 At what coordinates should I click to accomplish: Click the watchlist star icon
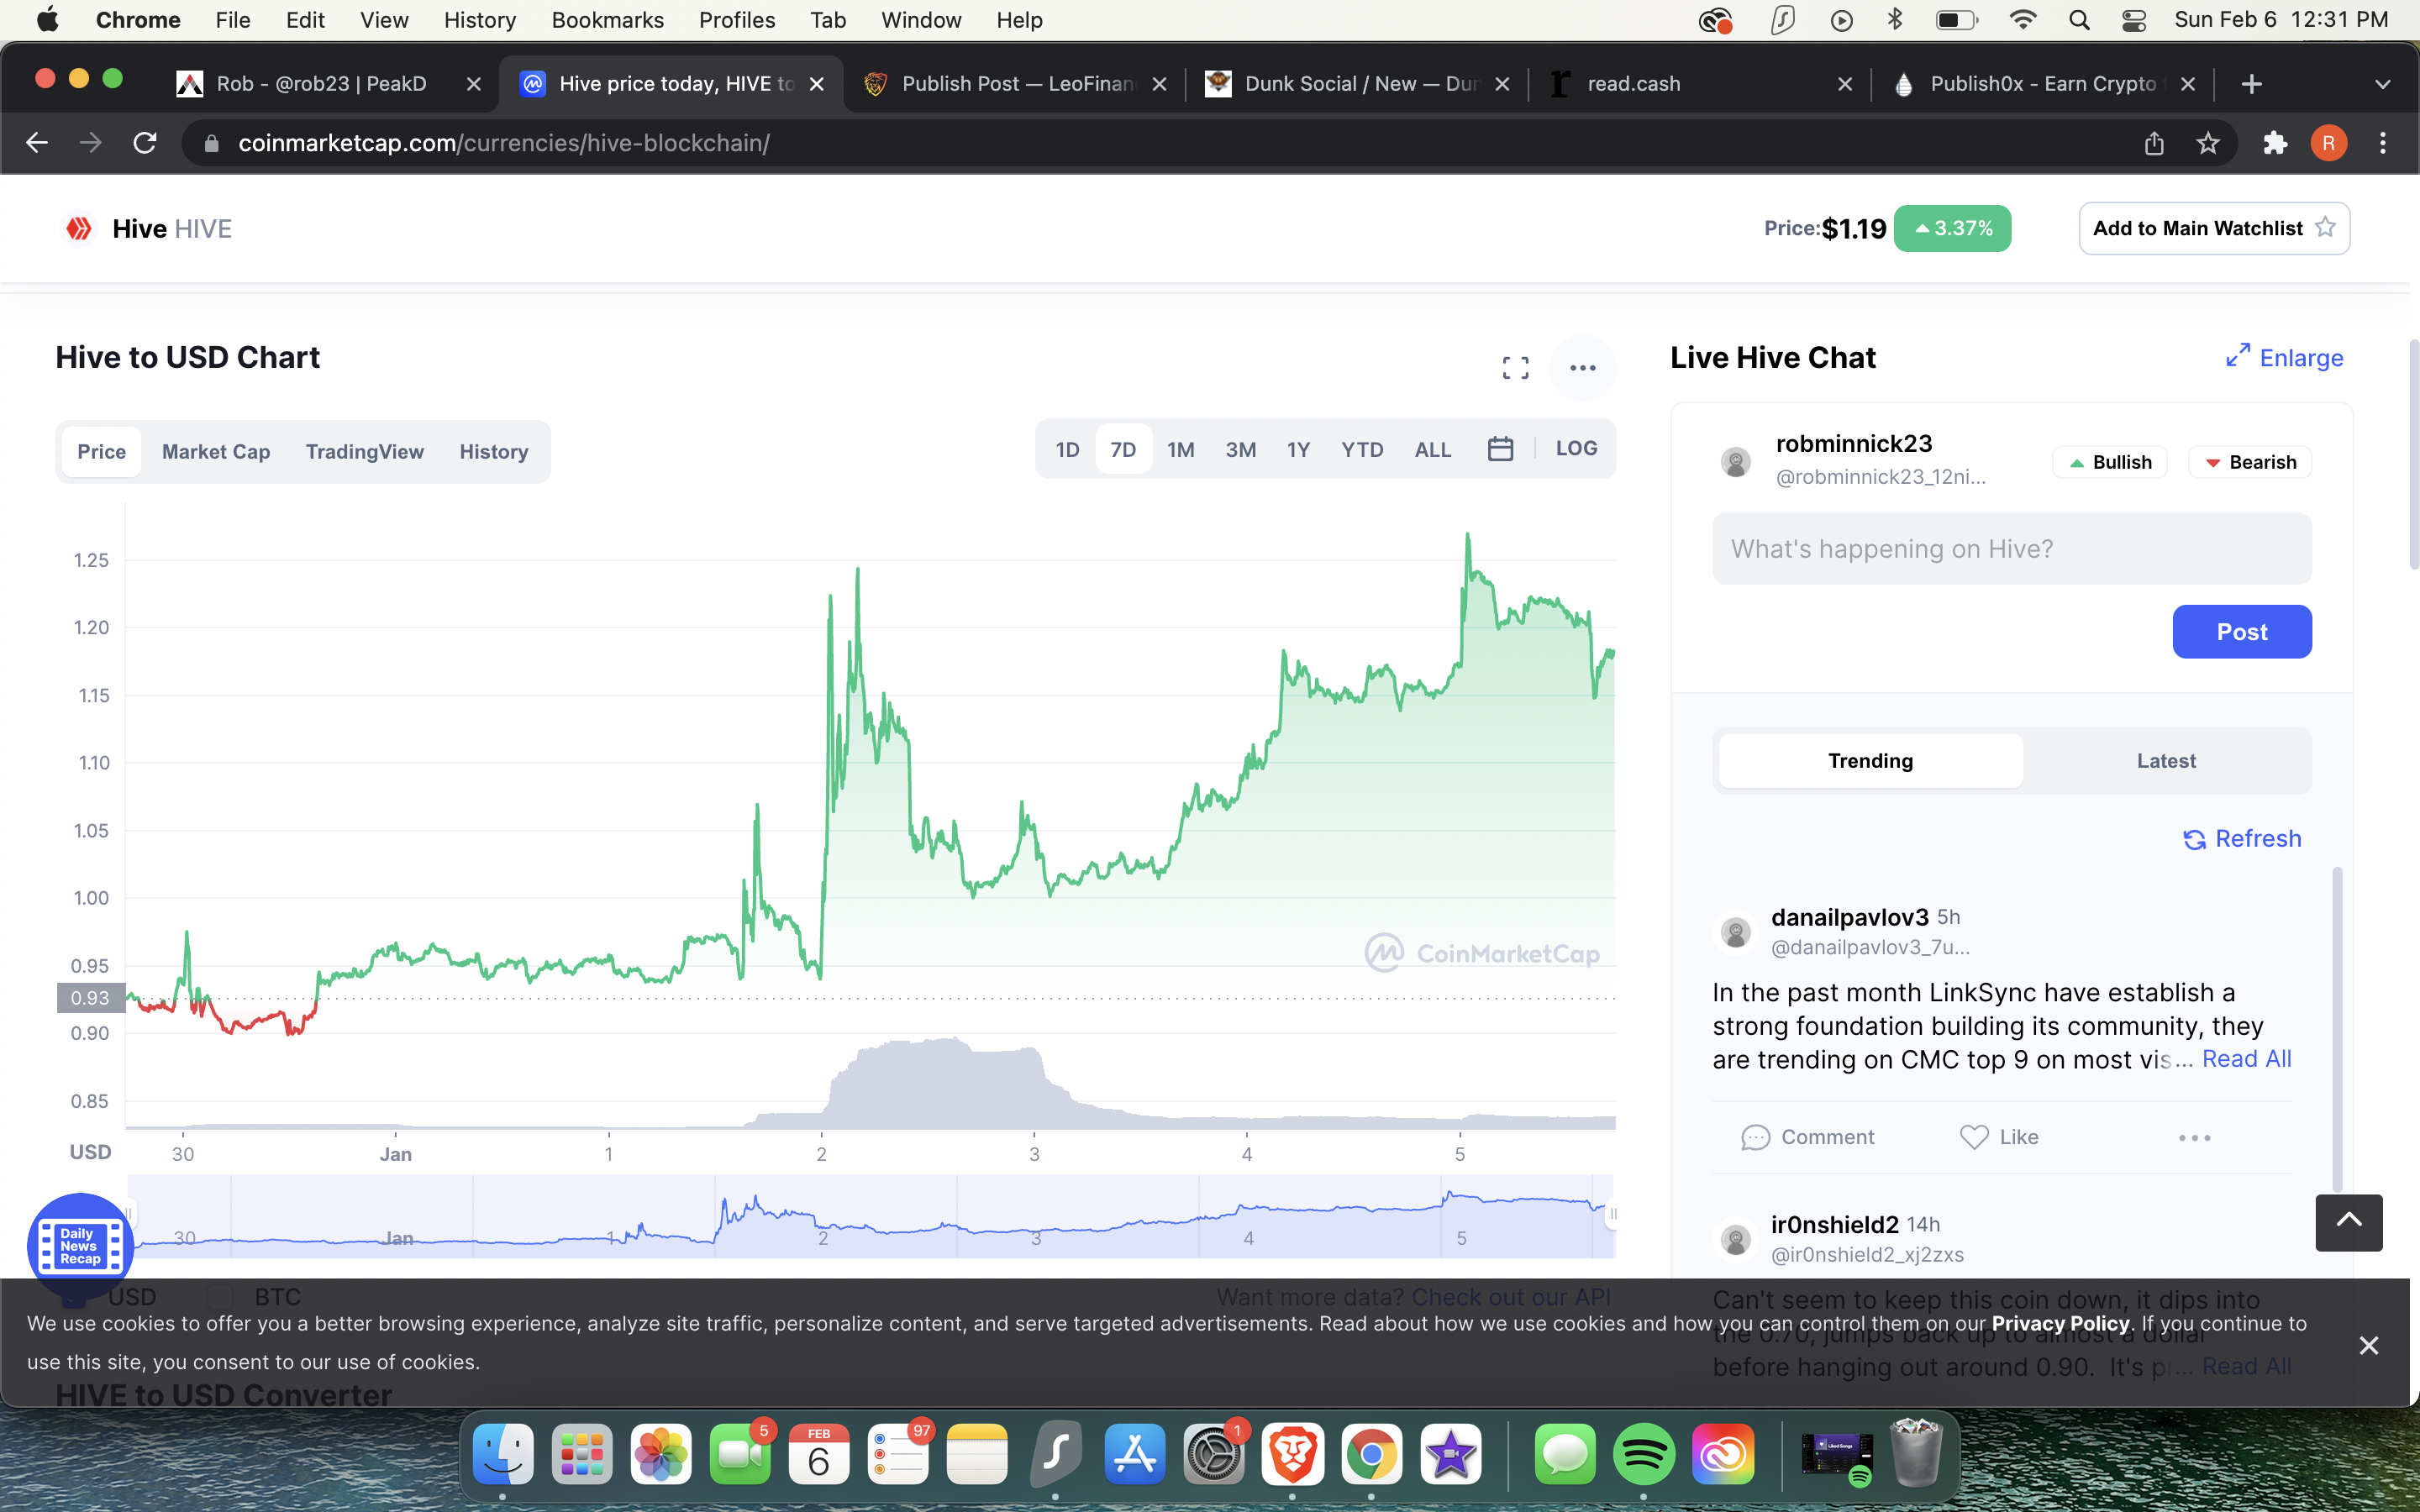point(2325,228)
